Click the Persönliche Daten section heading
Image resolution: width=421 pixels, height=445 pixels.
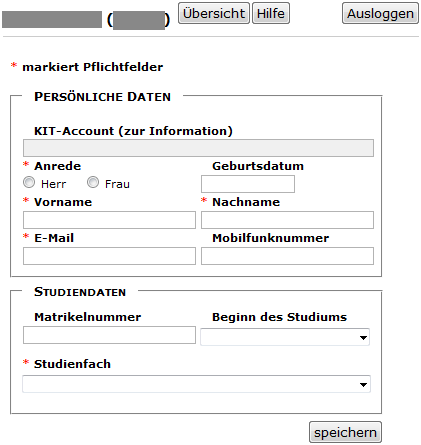point(102,97)
